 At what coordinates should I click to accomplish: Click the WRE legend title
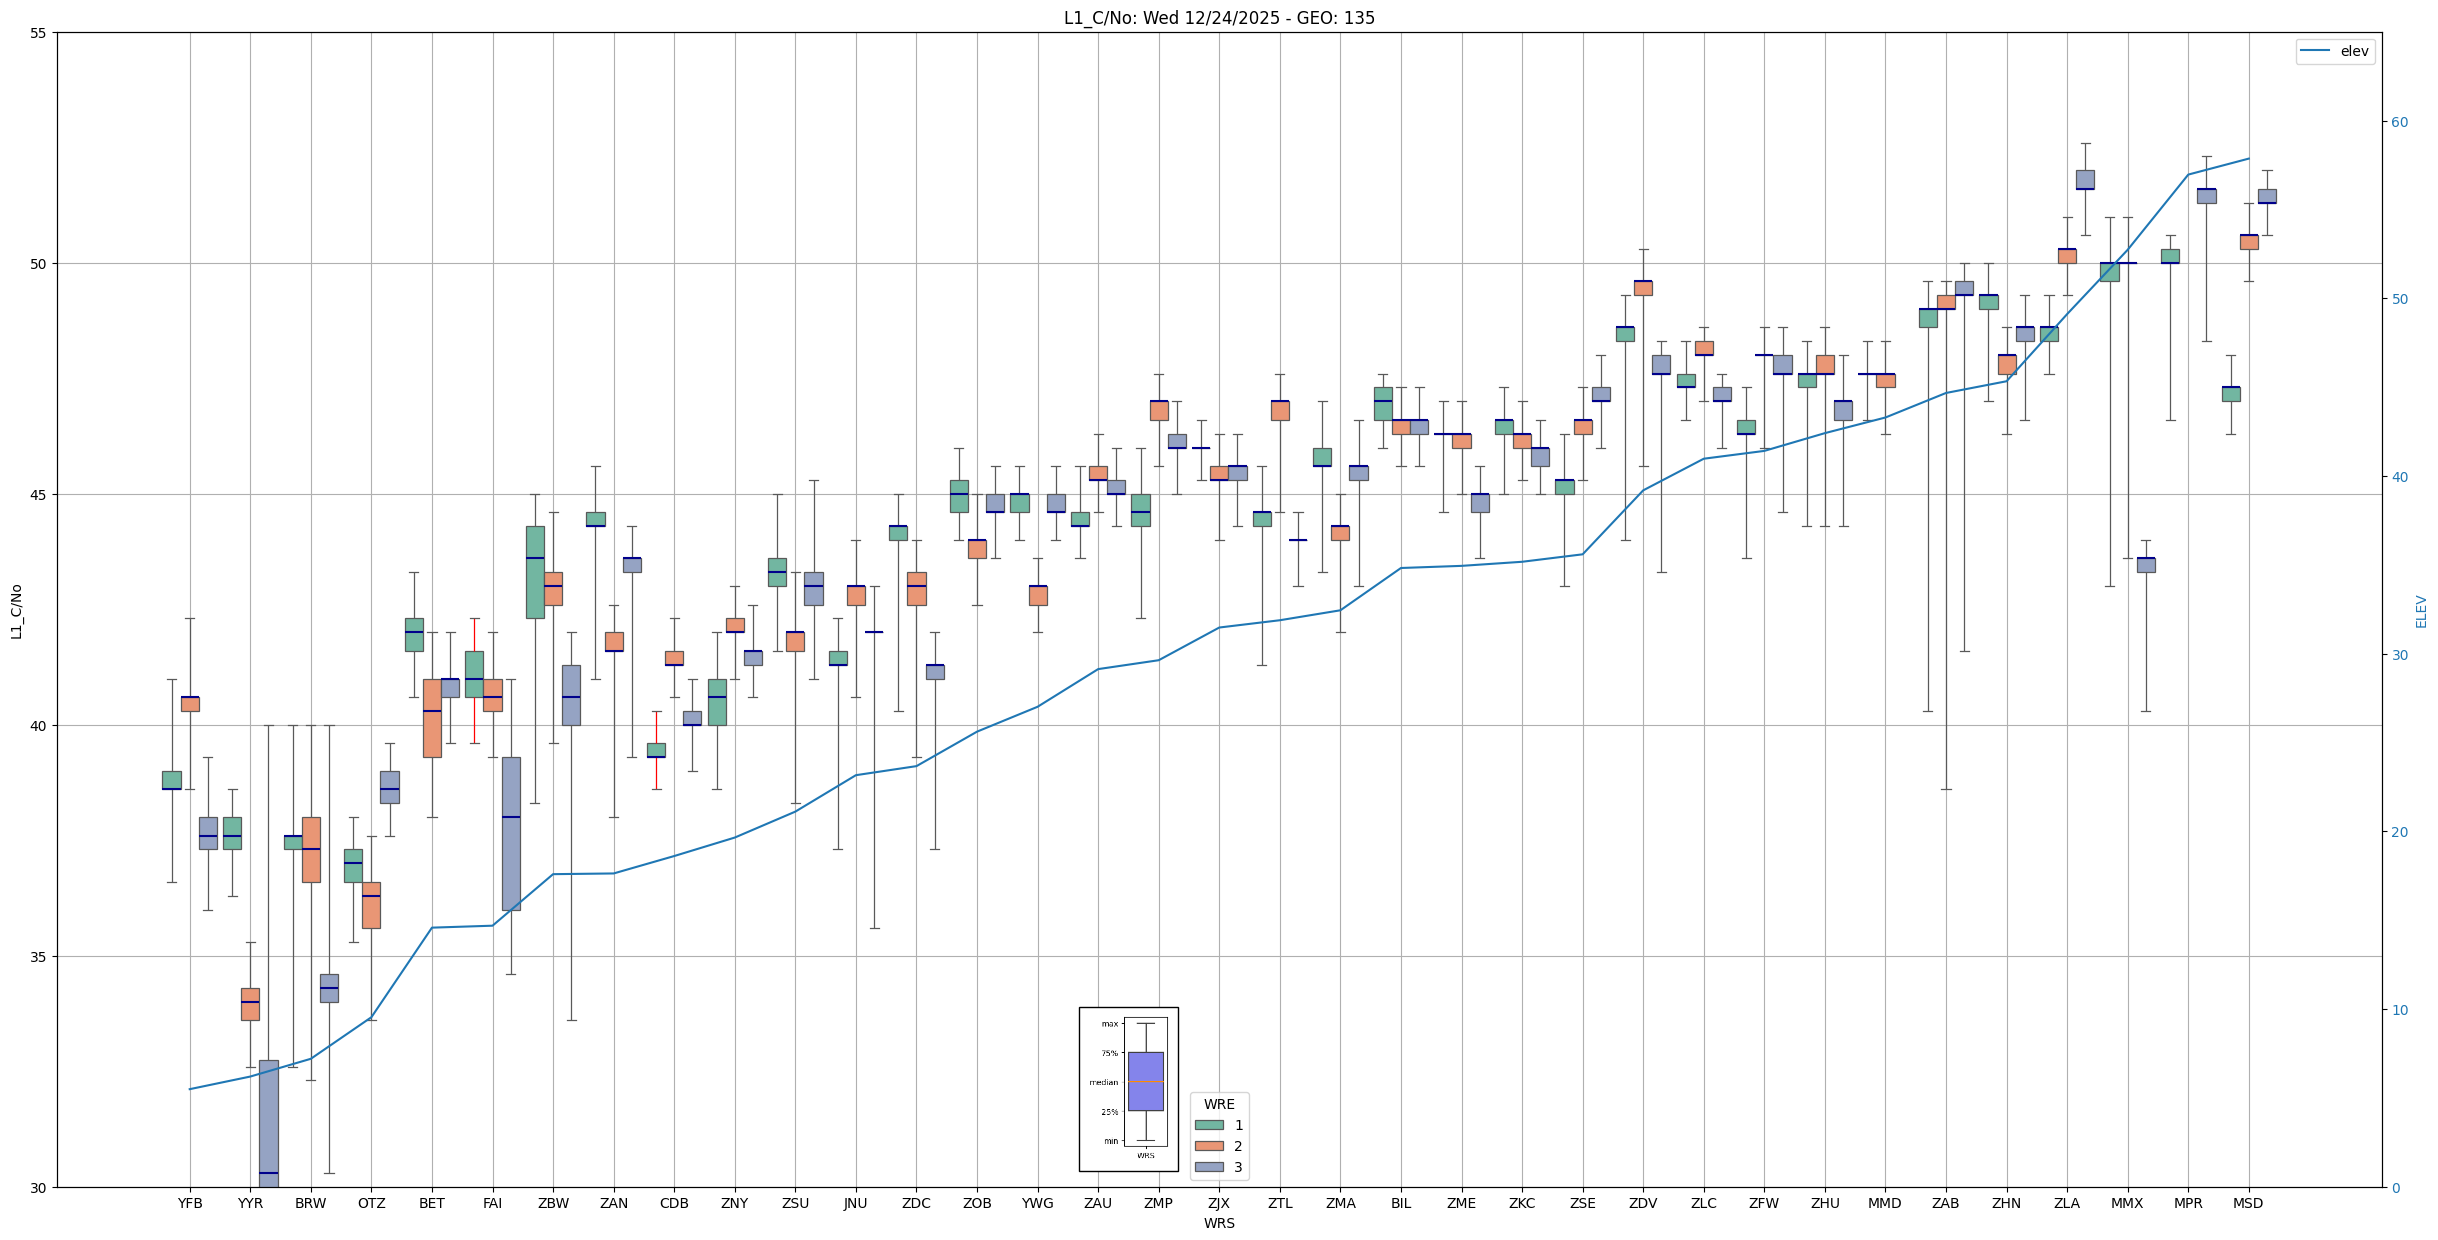pyautogui.click(x=1219, y=1104)
